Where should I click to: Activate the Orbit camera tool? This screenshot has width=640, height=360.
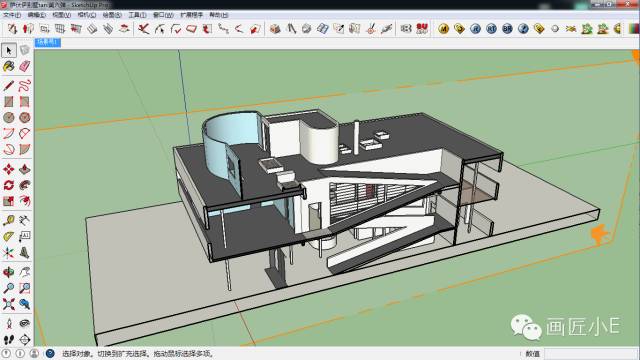pyautogui.click(x=9, y=272)
